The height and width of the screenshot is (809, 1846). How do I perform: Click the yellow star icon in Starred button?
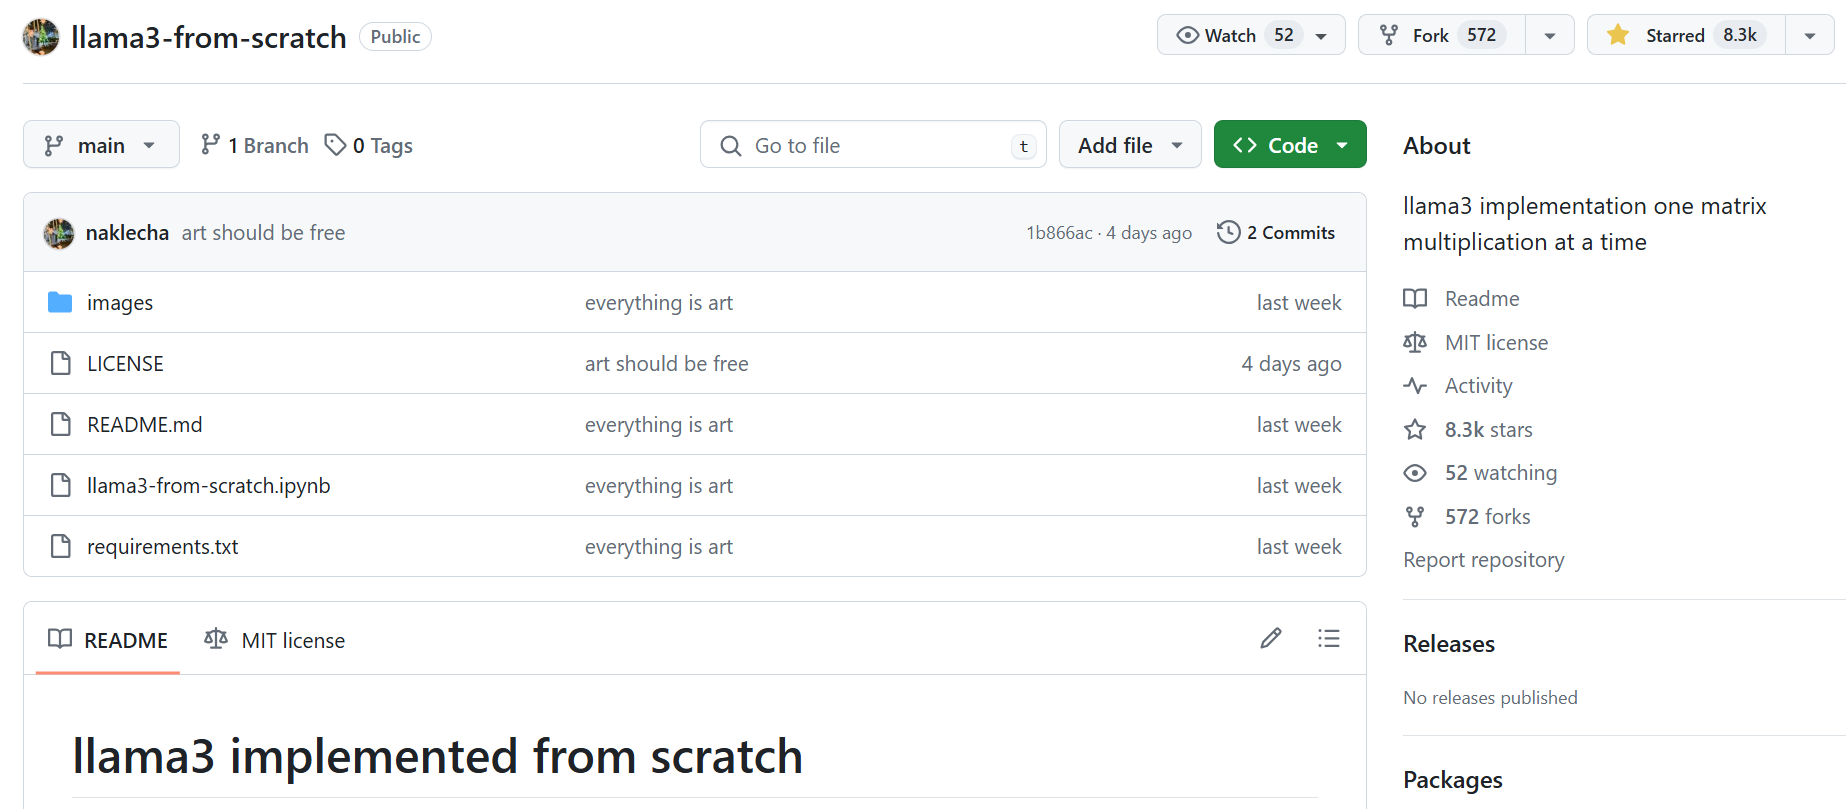tap(1618, 35)
